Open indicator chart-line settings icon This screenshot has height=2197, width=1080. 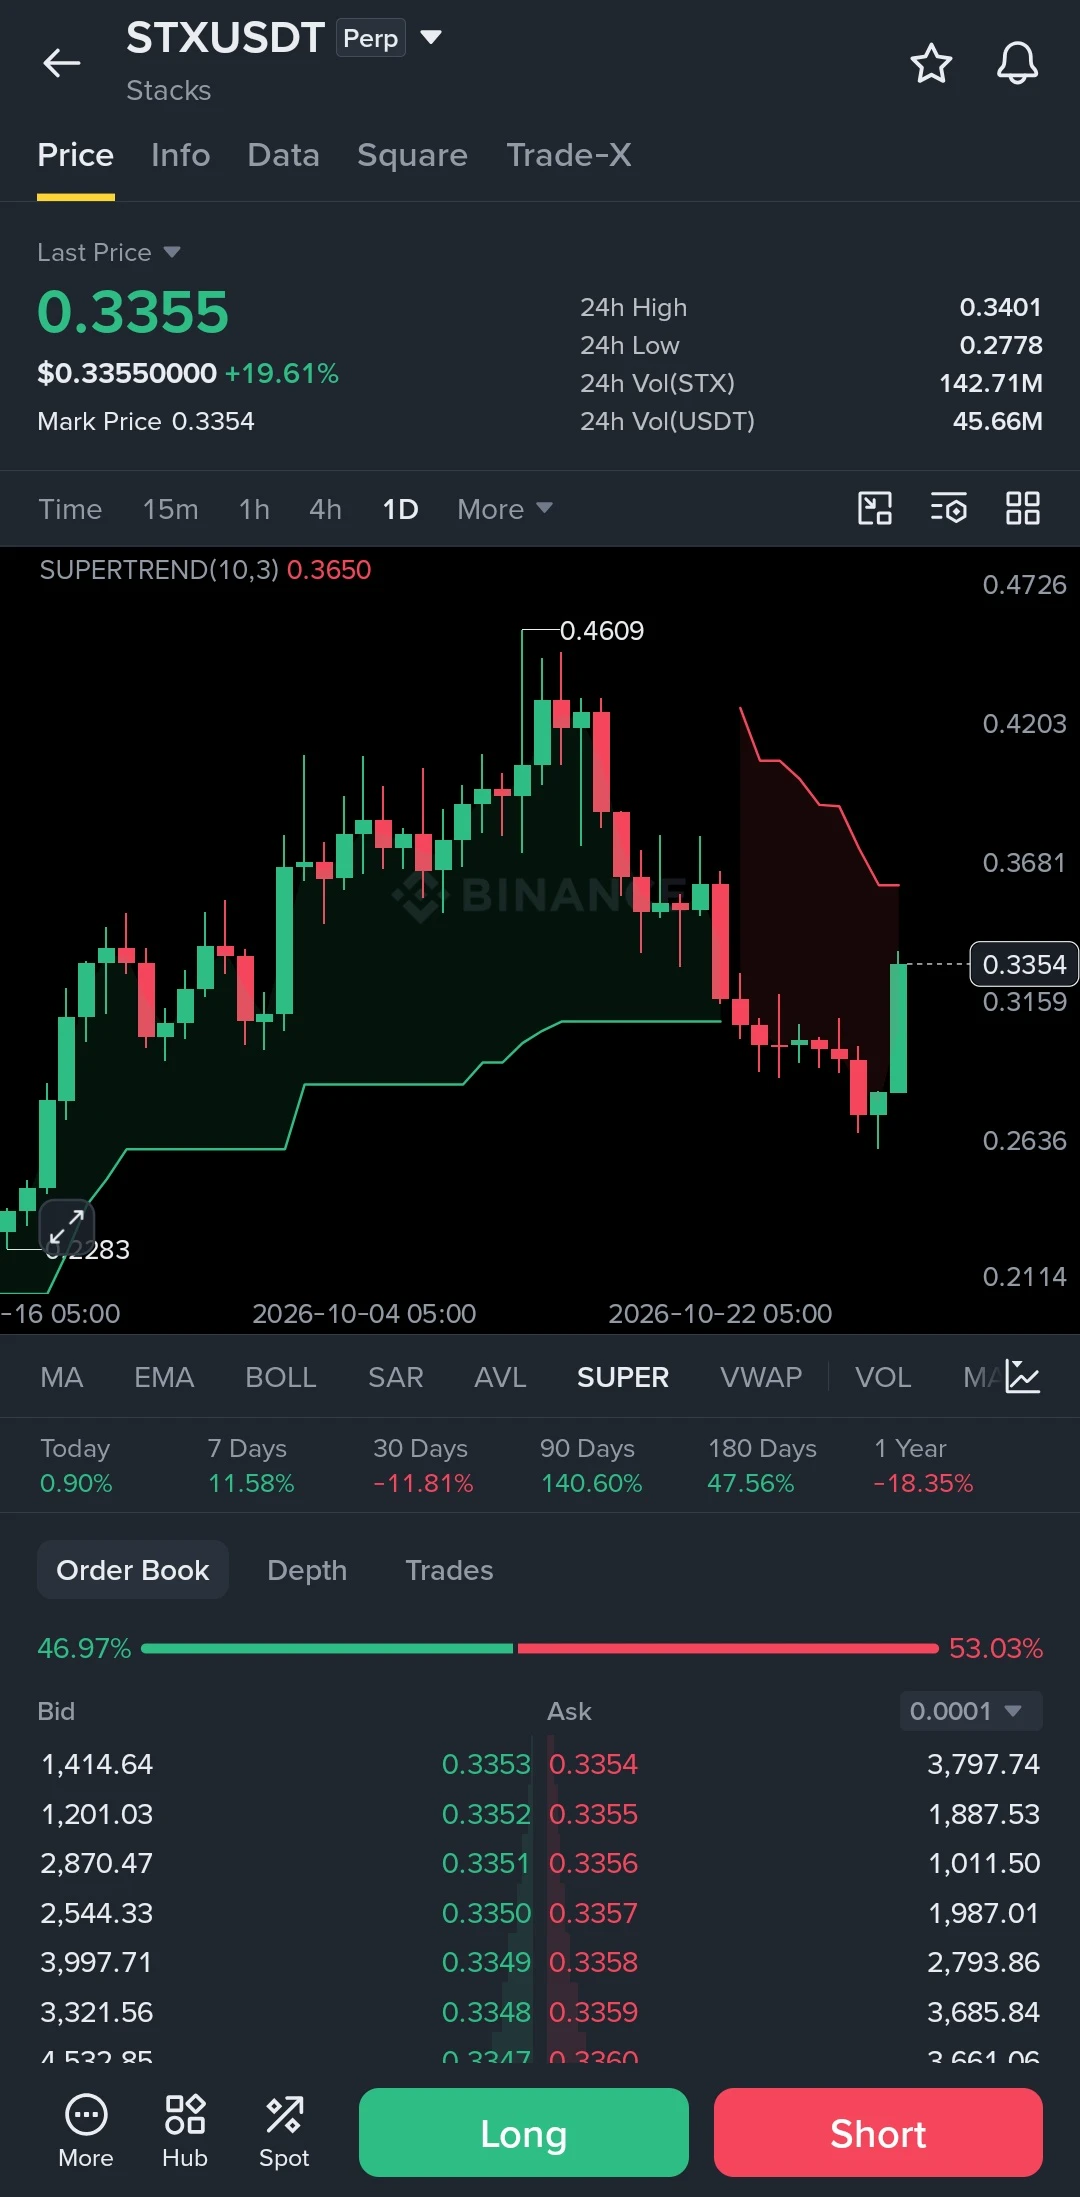1023,1377
